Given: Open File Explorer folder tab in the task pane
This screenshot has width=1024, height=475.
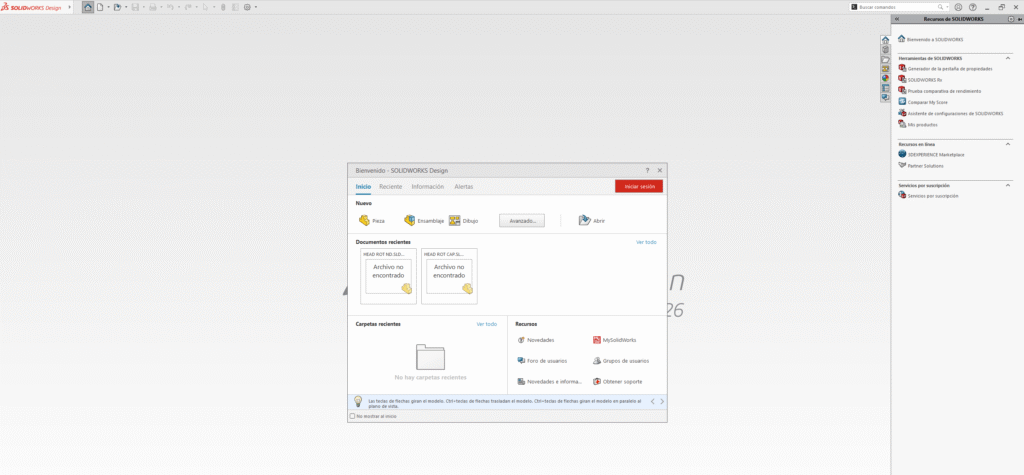Looking at the screenshot, I should point(886,59).
